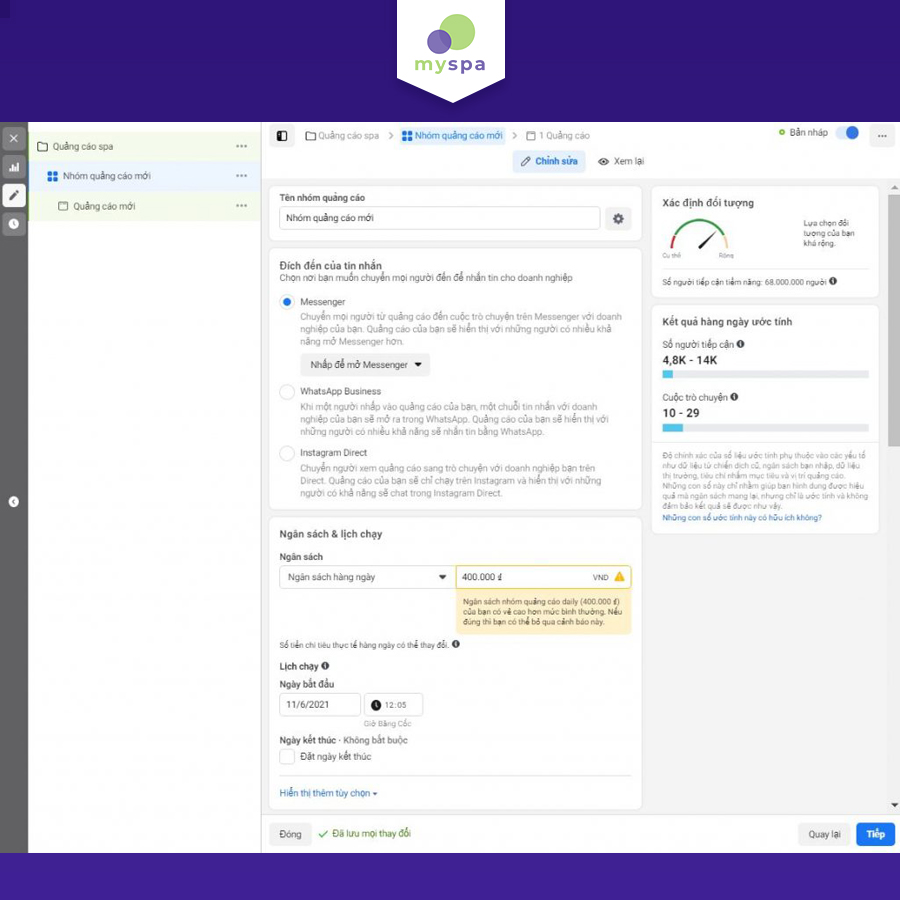Image resolution: width=900 pixels, height=900 pixels.
Task: Select the Messenger radio option
Action: click(287, 302)
